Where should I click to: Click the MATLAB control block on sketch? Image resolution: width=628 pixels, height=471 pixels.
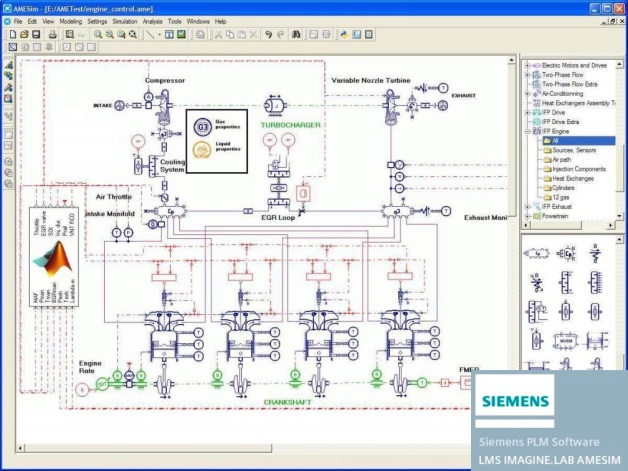click(x=54, y=257)
